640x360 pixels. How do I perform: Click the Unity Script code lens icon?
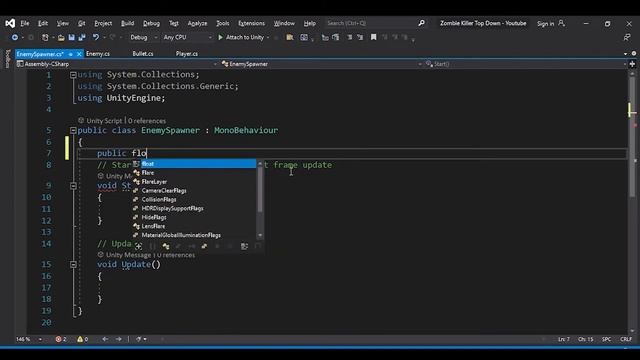pyautogui.click(x=81, y=120)
